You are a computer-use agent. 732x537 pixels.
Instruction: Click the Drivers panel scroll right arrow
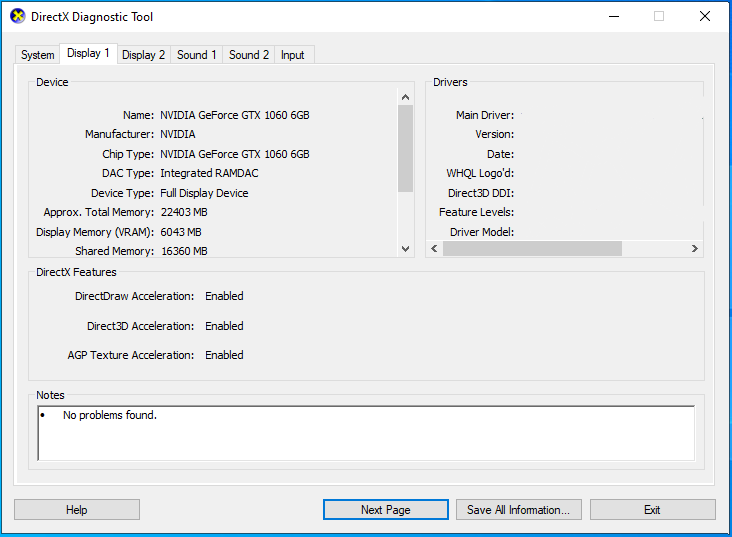point(695,249)
